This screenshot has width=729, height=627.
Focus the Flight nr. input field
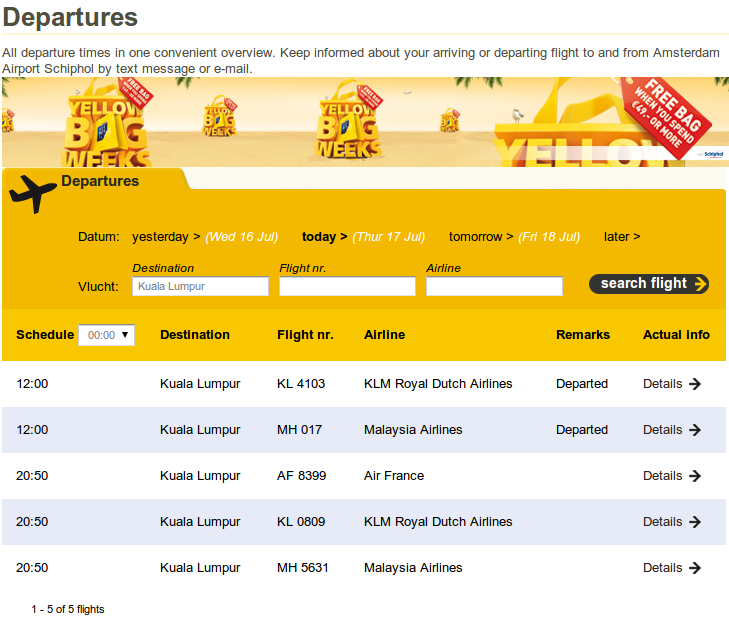(x=347, y=286)
